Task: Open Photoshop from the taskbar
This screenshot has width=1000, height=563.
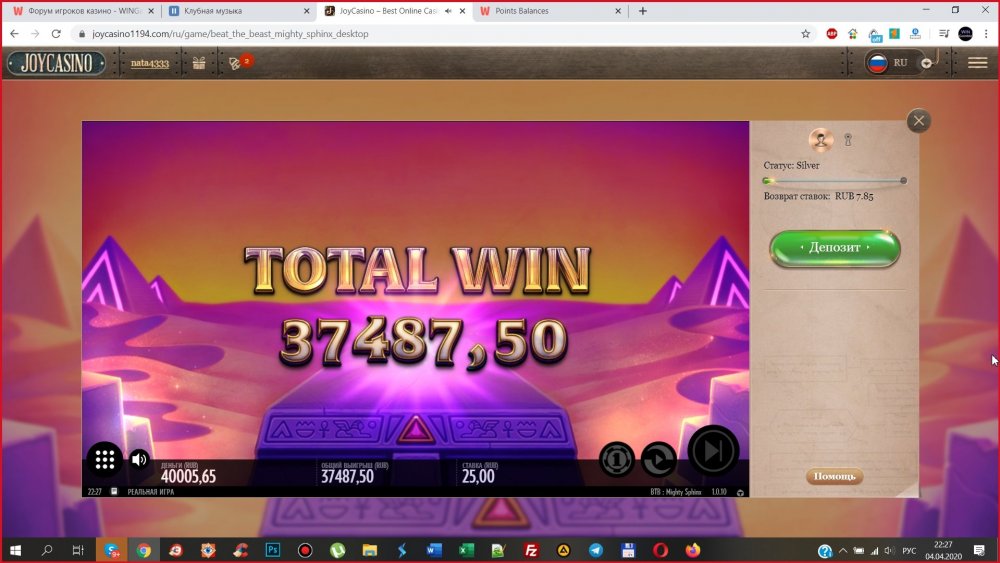Action: point(272,550)
